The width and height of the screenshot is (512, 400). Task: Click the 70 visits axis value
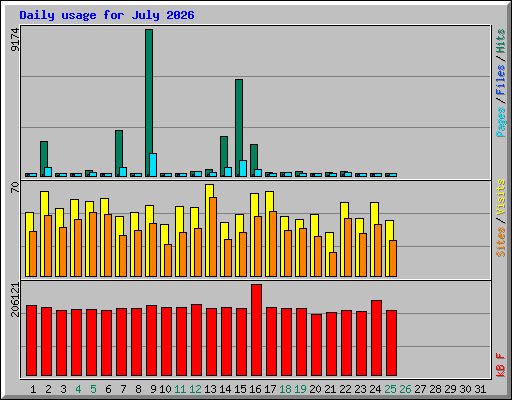[15, 187]
